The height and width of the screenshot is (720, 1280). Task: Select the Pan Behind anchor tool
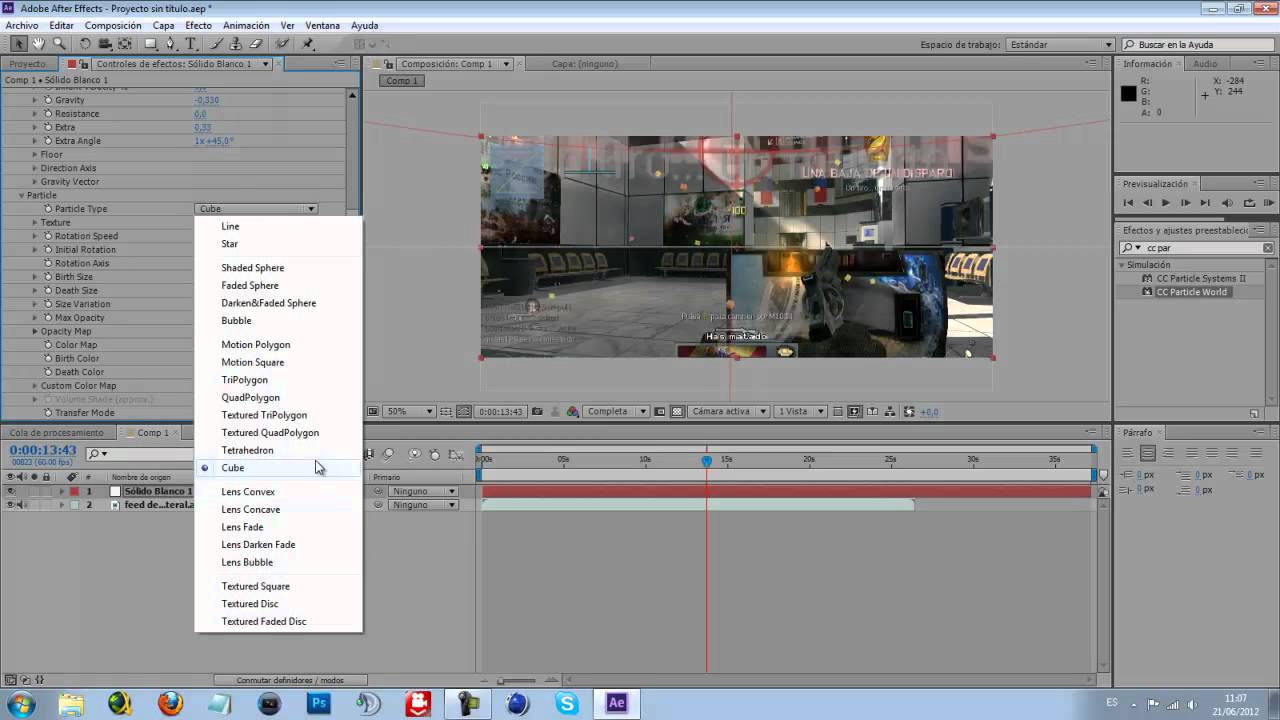125,44
